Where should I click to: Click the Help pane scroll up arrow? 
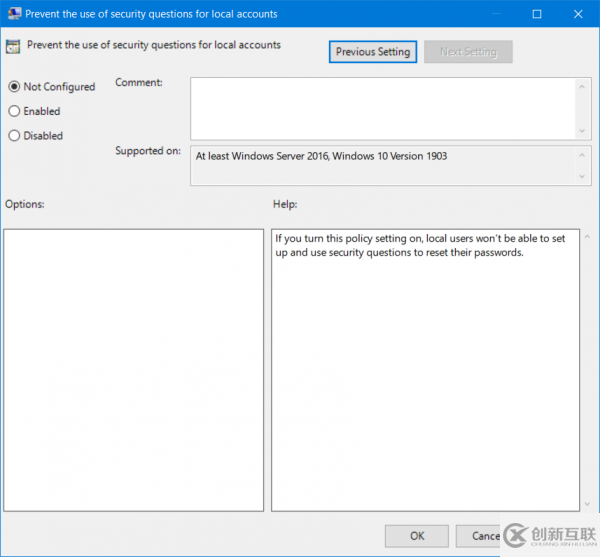coord(587,237)
